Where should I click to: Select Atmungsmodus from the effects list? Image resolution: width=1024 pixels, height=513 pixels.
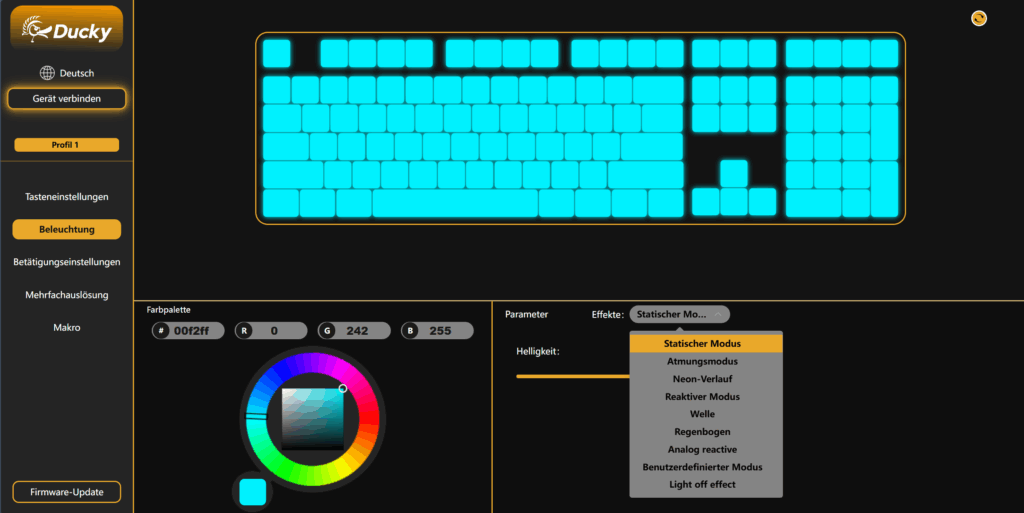point(705,361)
